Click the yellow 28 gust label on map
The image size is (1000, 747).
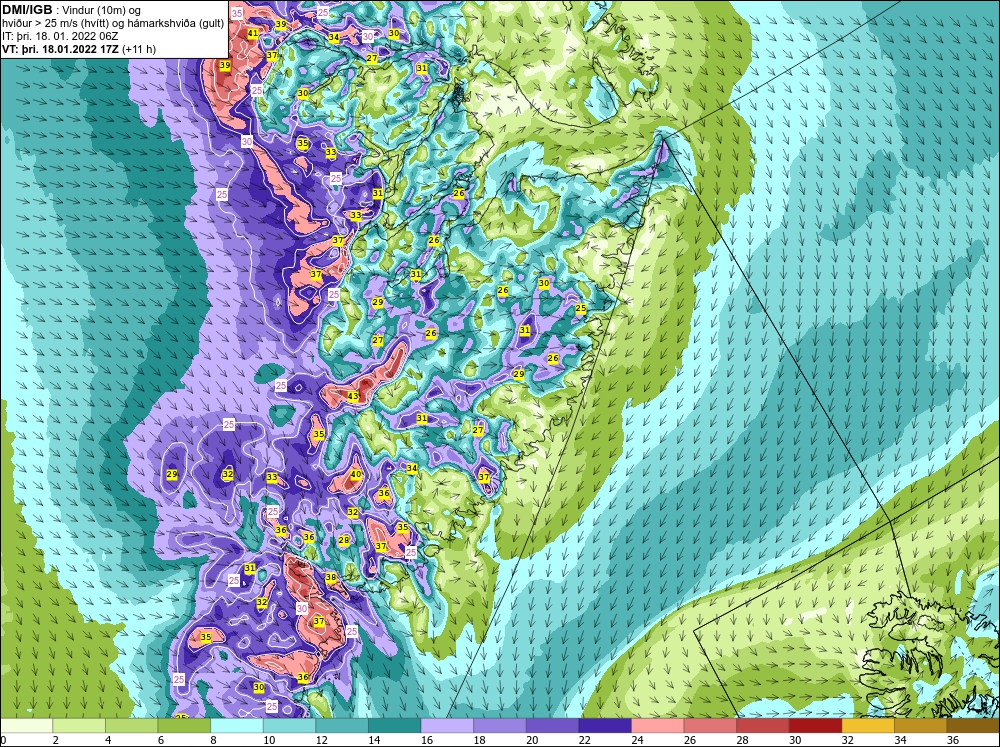pos(344,540)
